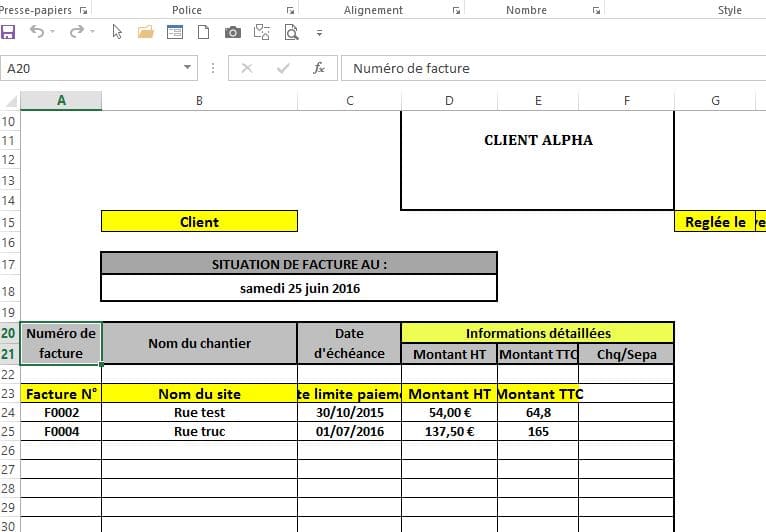Viewport: 766px width, 532px height.
Task: Click the camera snapshot icon
Action: coord(233,32)
